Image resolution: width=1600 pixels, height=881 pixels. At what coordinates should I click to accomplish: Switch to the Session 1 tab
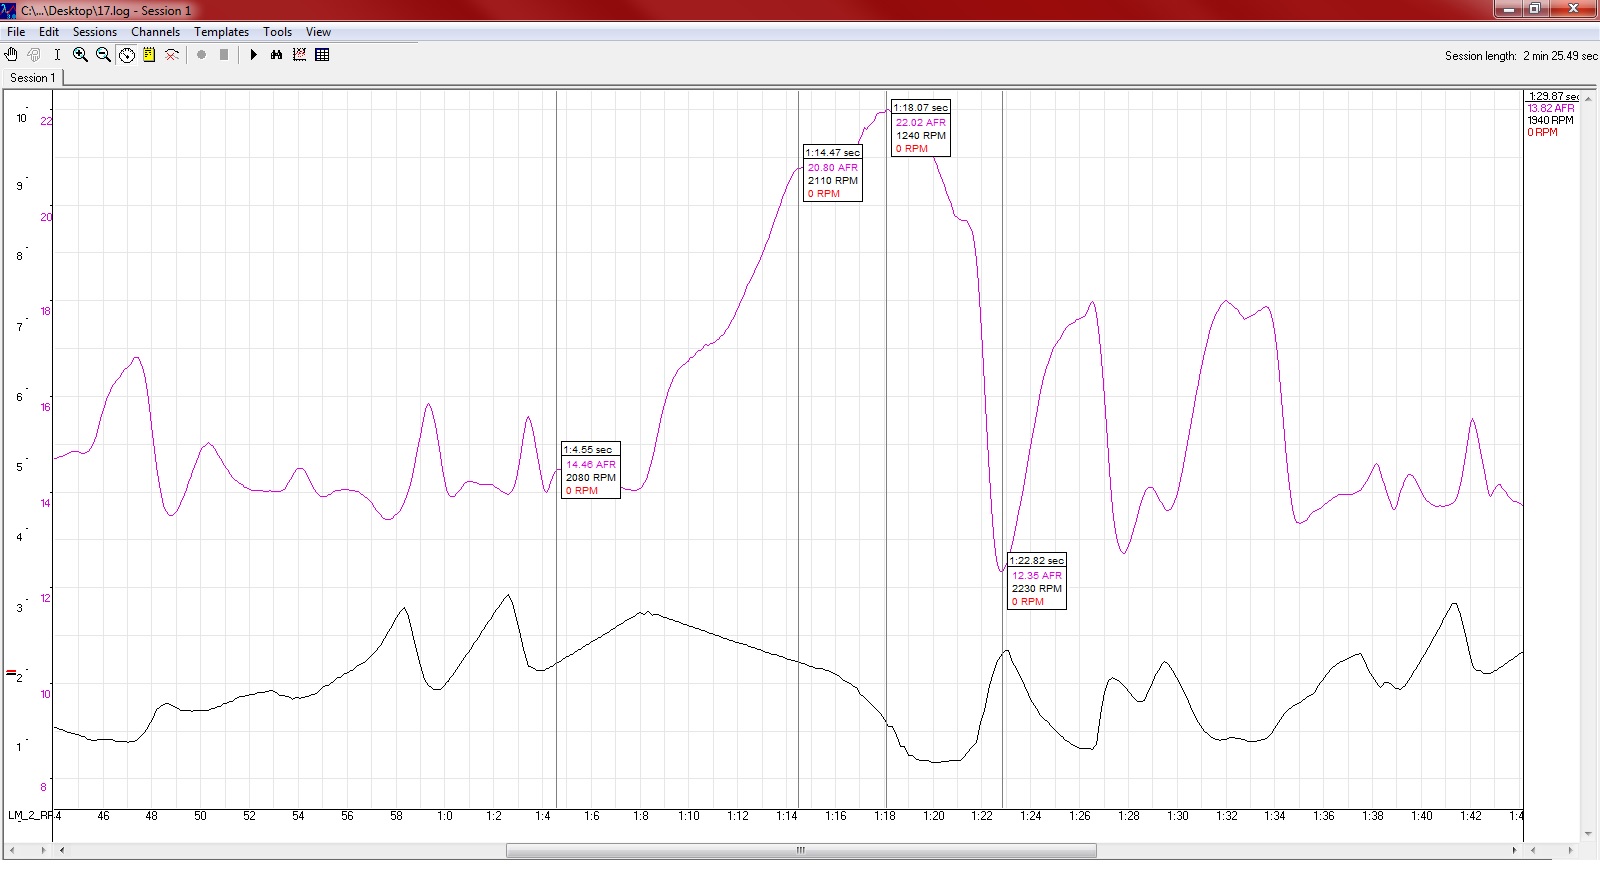point(33,78)
